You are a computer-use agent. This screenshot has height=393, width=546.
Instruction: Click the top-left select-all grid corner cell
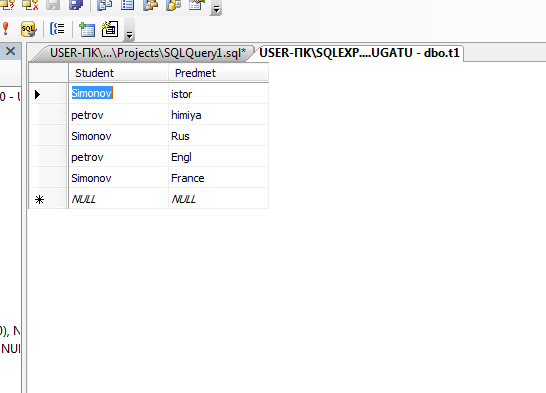48,73
